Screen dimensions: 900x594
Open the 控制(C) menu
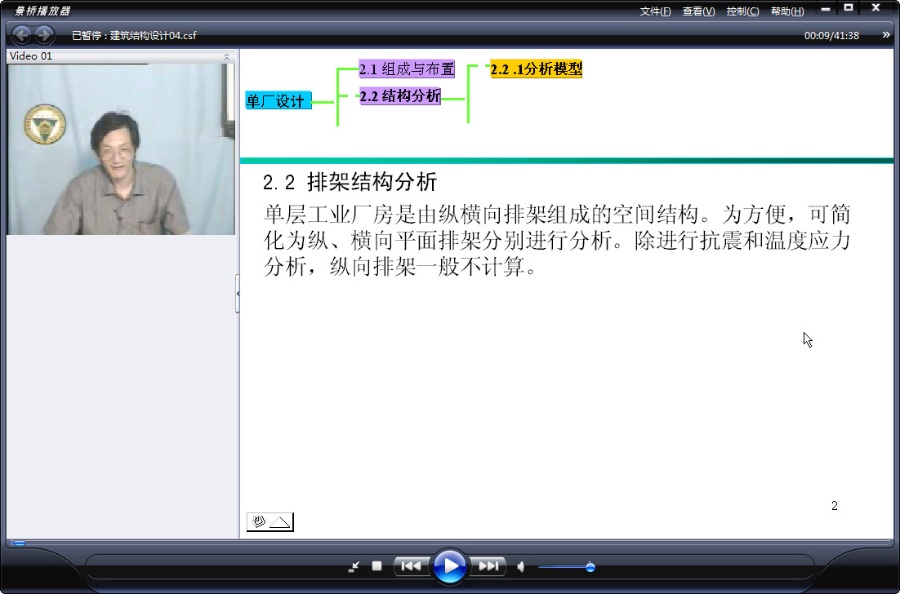[x=743, y=11]
